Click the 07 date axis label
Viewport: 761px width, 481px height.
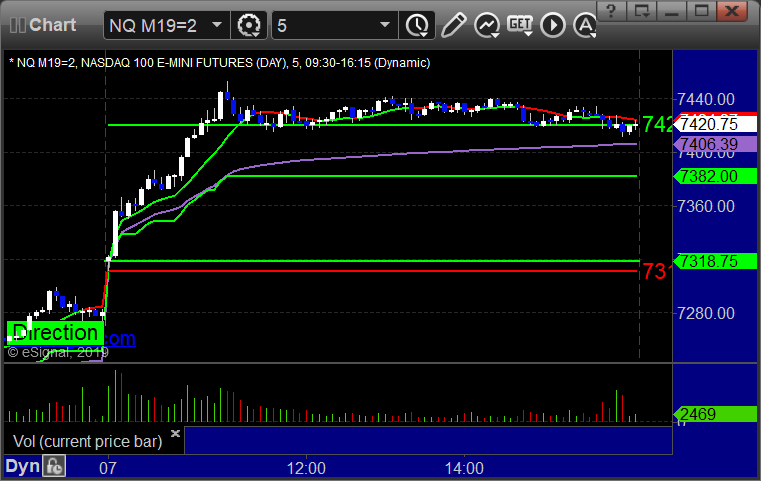108,468
